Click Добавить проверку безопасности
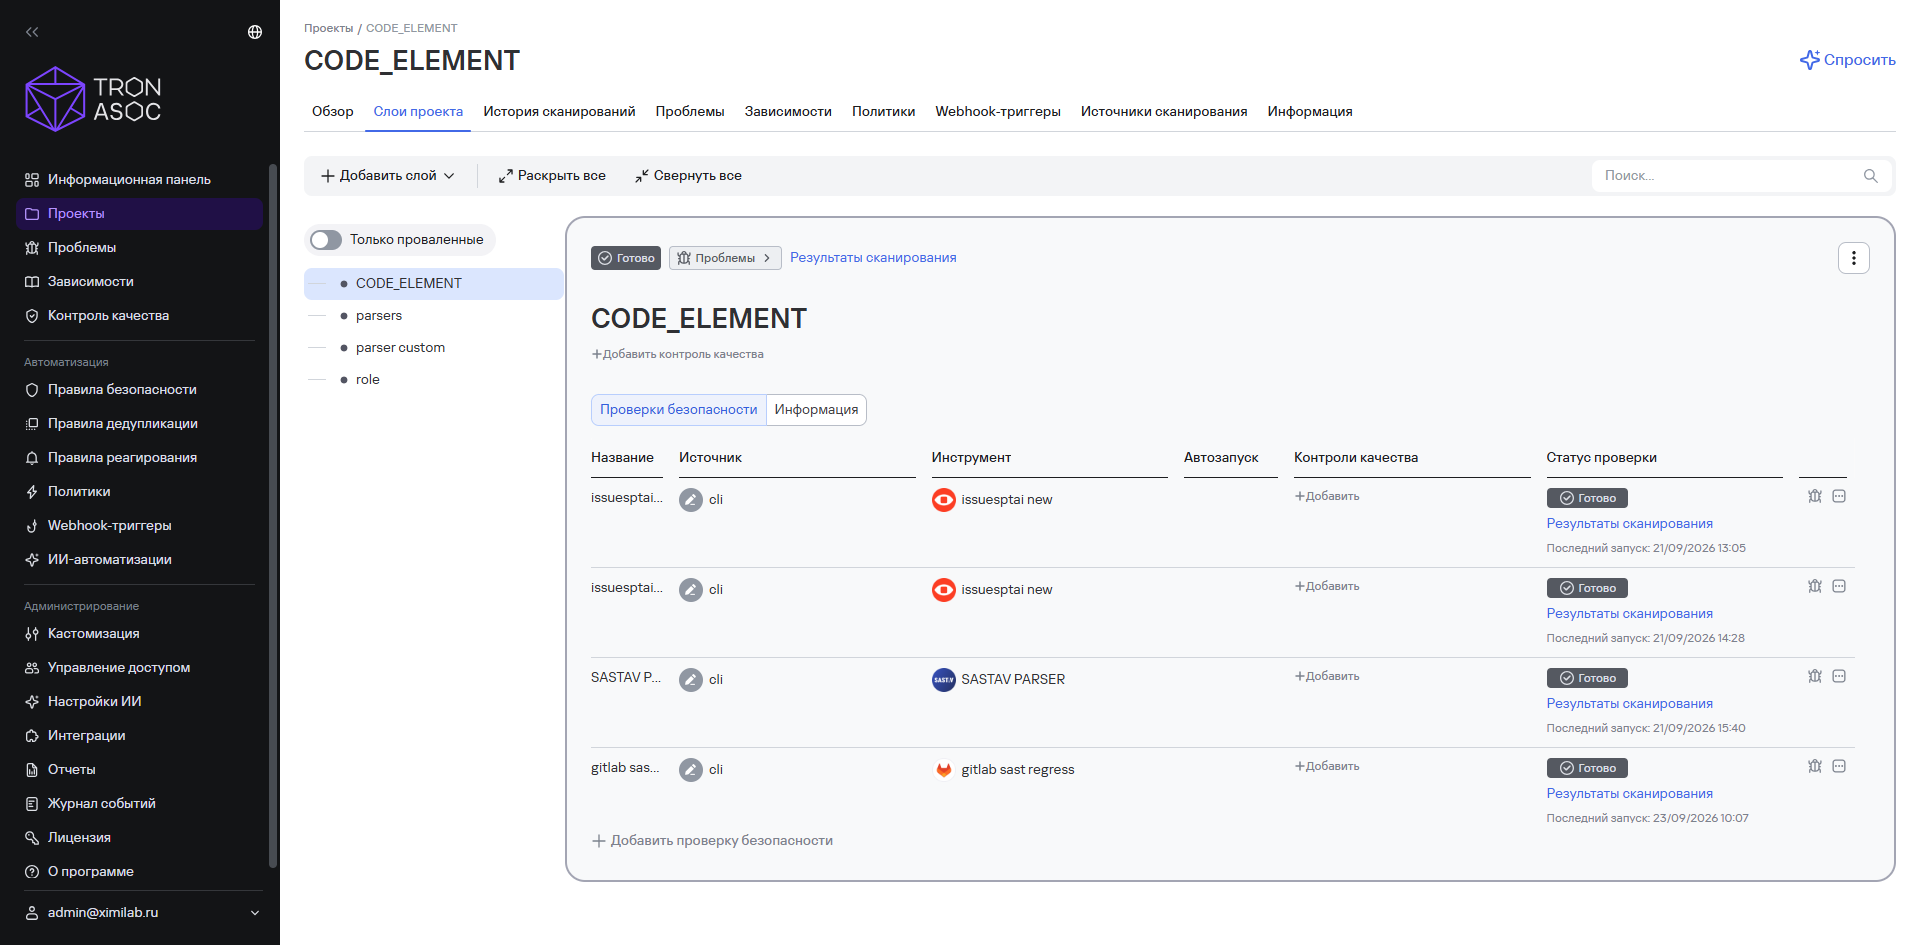Image resolution: width=1920 pixels, height=945 pixels. pyautogui.click(x=712, y=841)
